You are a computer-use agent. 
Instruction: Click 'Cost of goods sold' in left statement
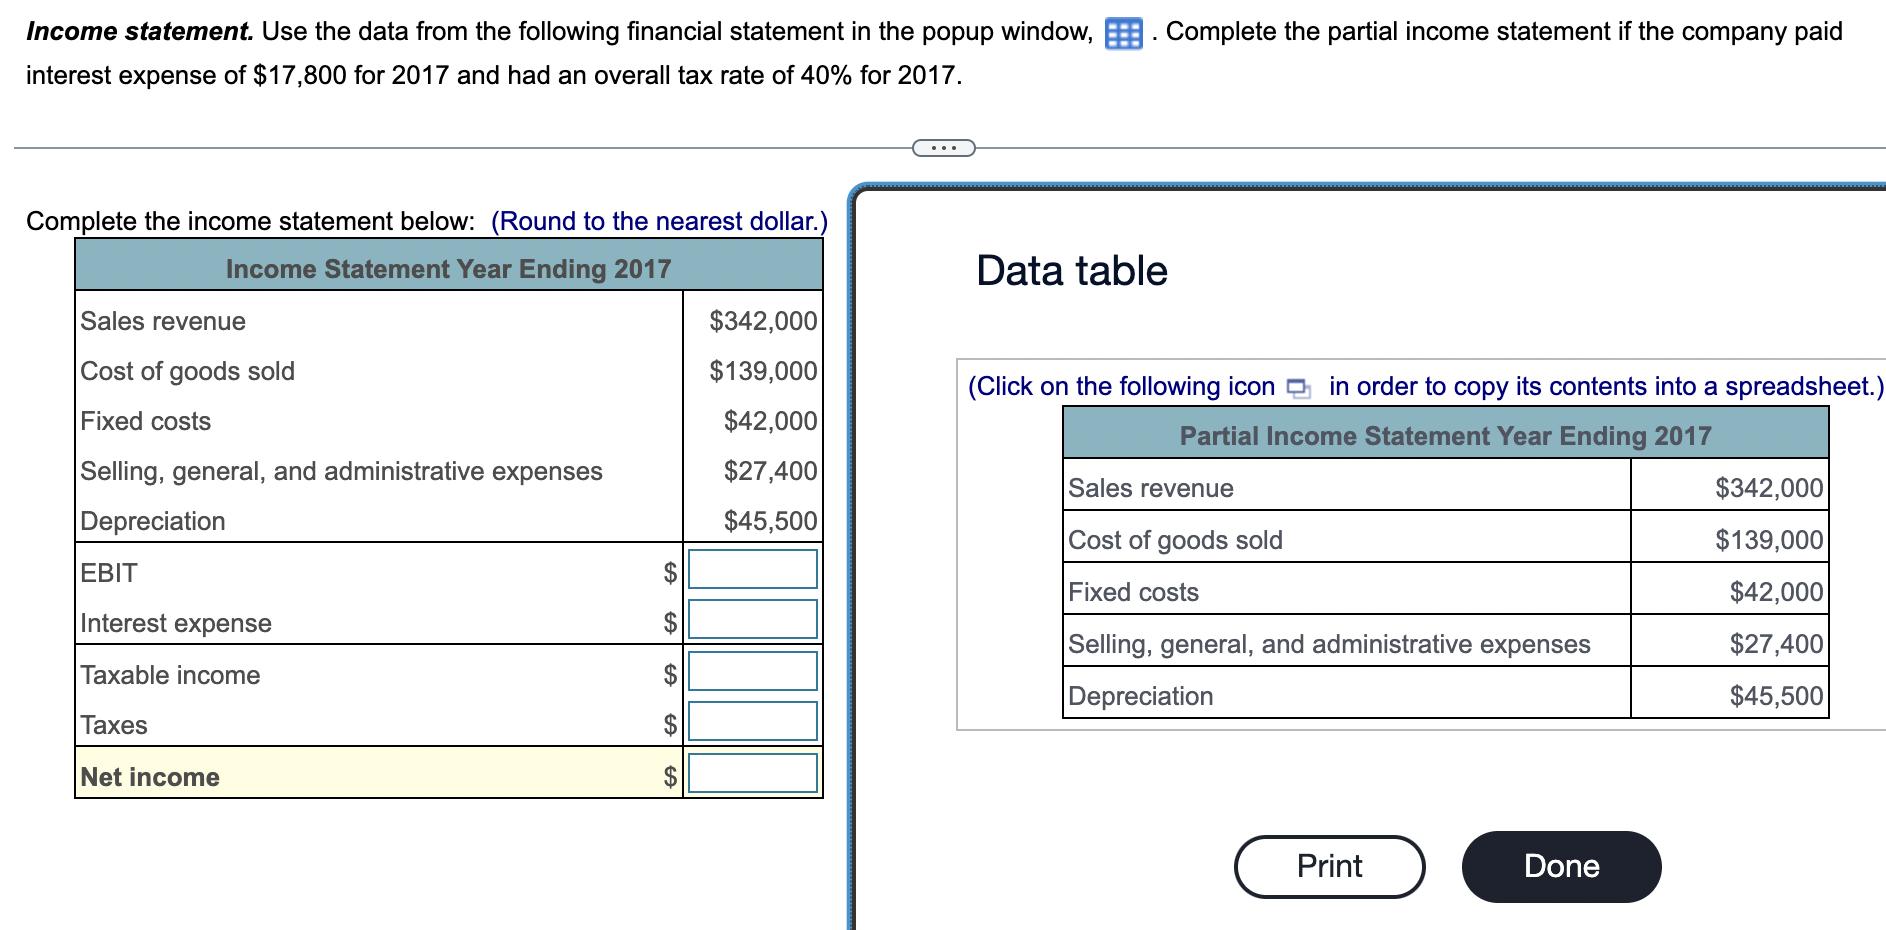tap(187, 371)
